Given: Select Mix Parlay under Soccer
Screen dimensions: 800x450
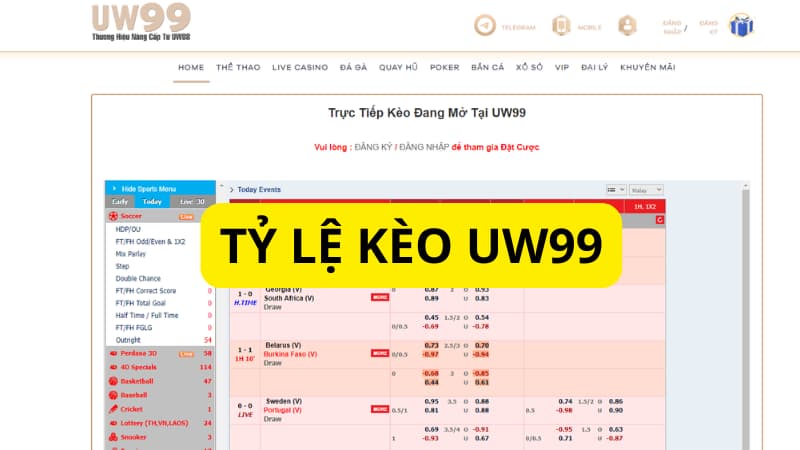Looking at the screenshot, I should [x=131, y=254].
